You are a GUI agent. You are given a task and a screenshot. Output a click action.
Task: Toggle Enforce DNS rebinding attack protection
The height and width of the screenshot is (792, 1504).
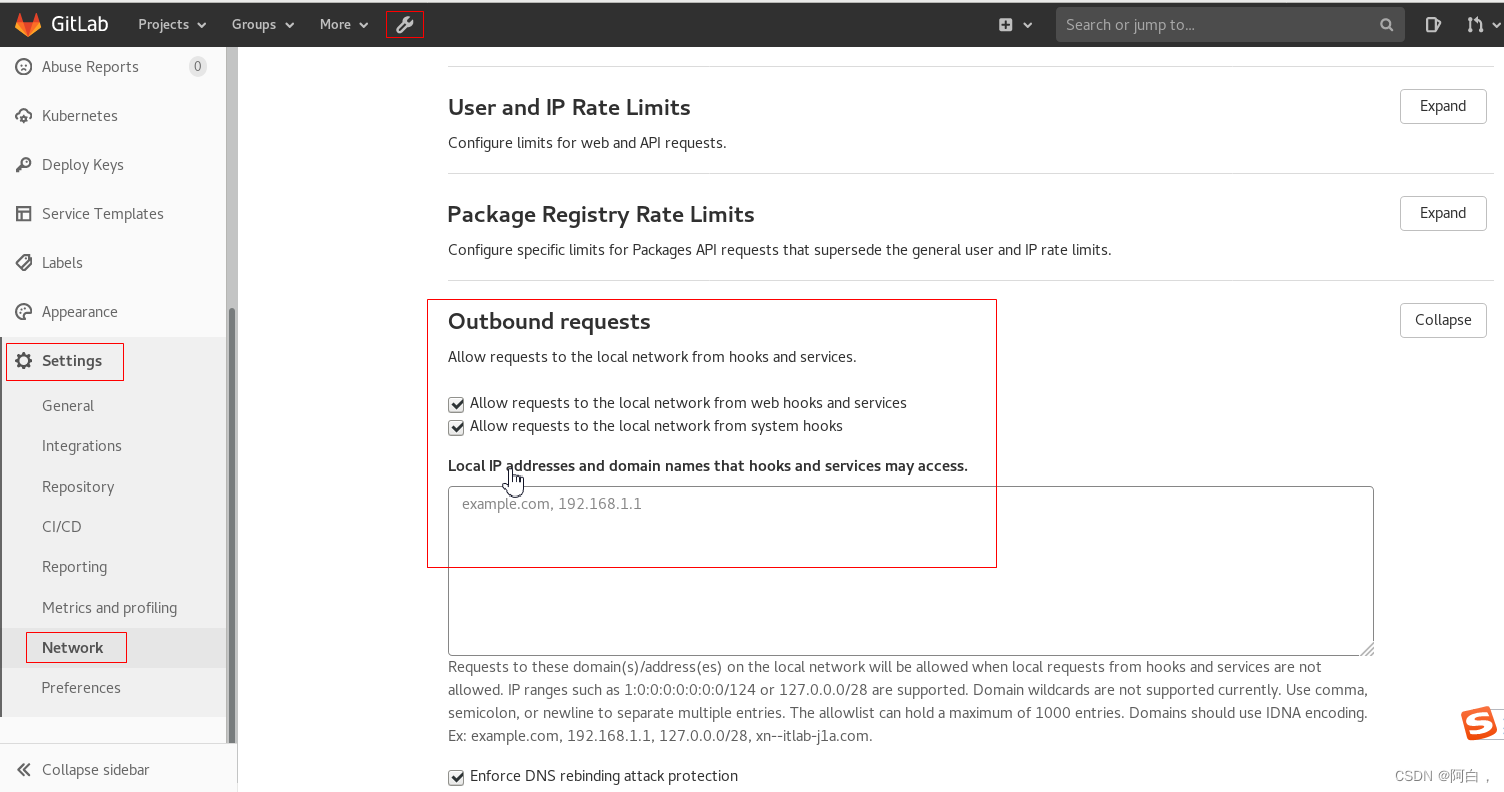click(456, 777)
